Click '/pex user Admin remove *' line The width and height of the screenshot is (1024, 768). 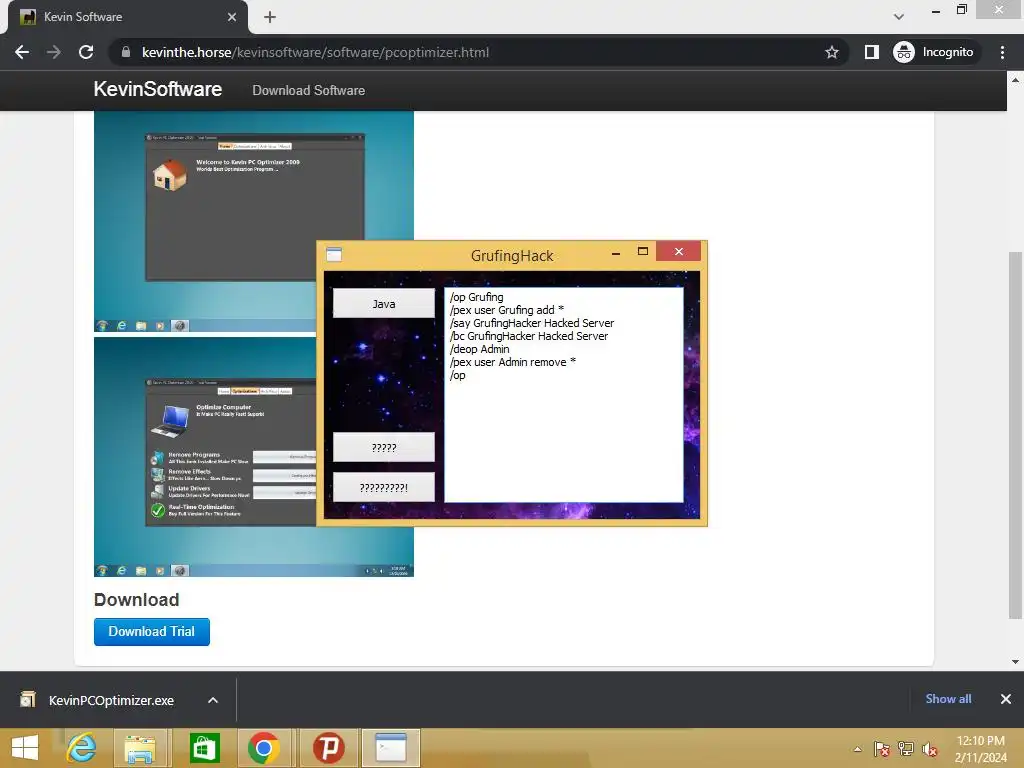[513, 362]
